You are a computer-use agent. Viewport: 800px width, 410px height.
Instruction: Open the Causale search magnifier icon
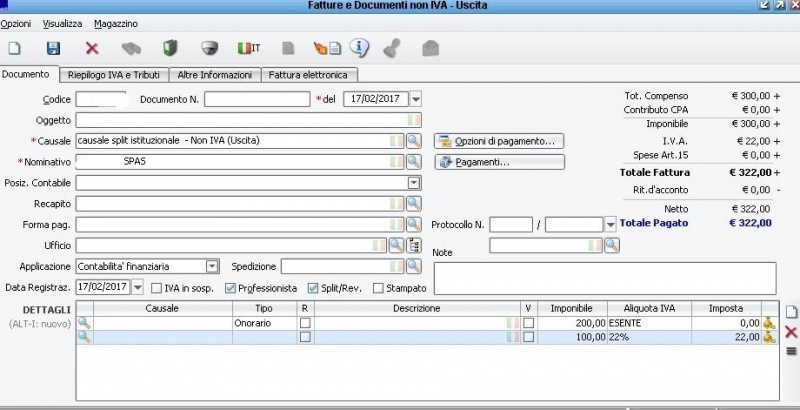coord(414,141)
